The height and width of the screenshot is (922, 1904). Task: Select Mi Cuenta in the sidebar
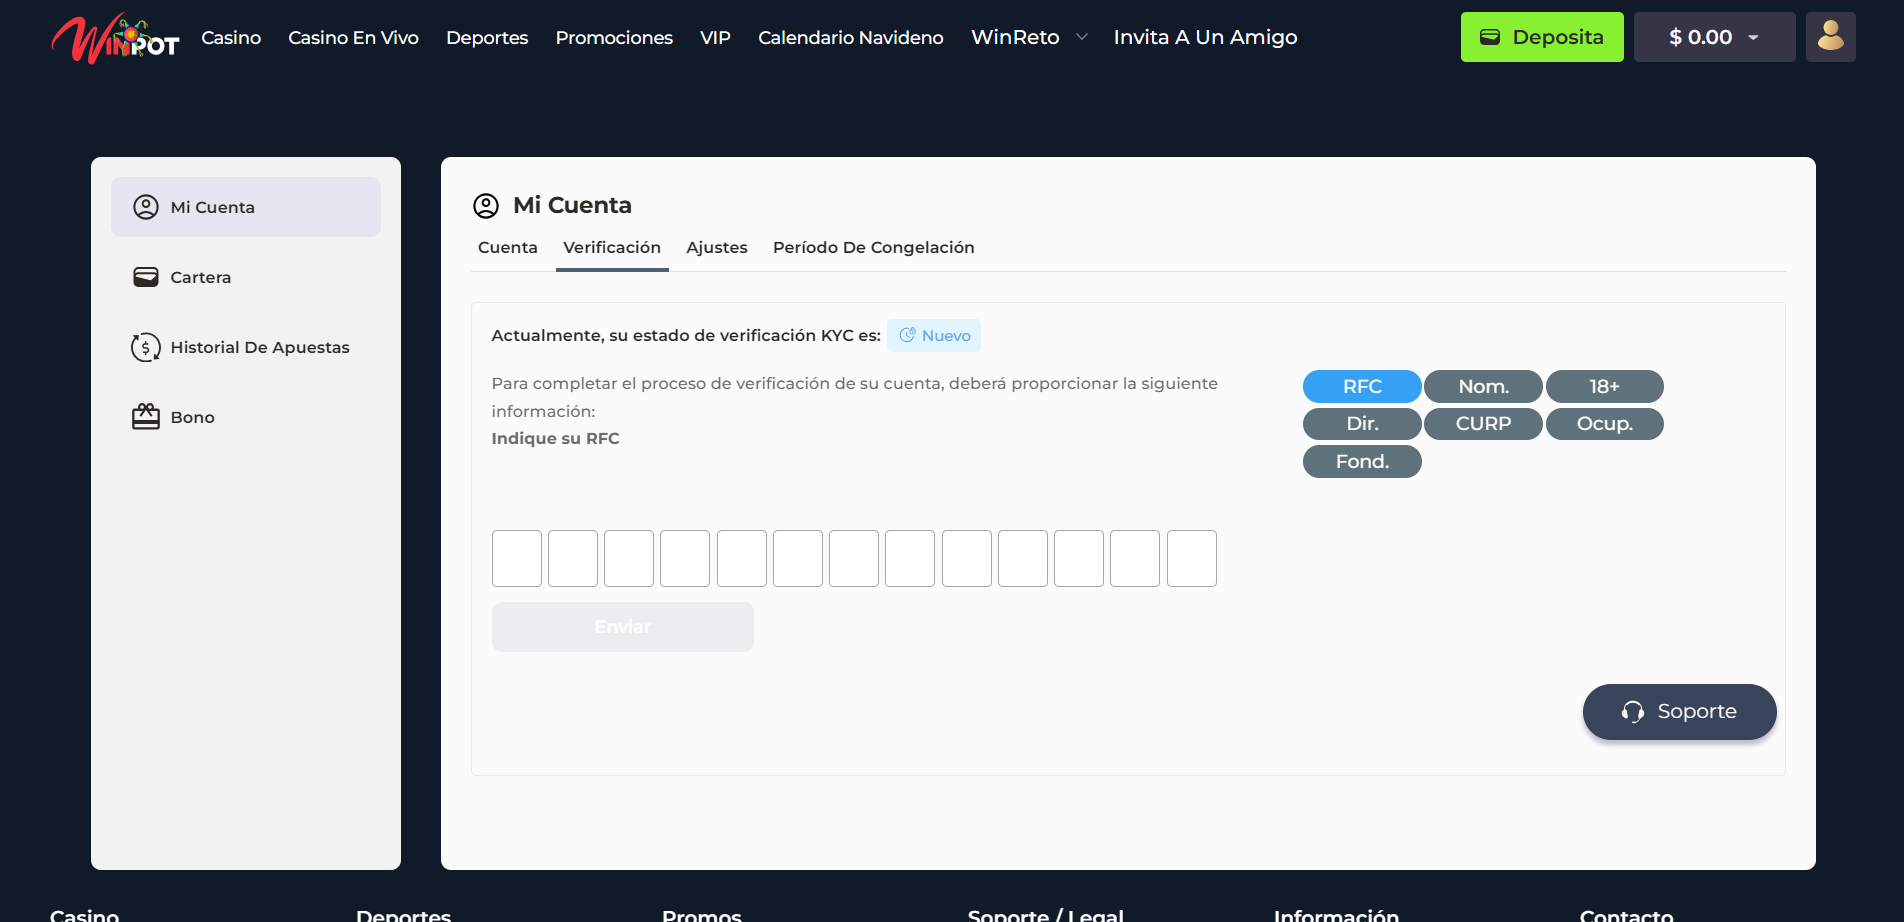(246, 207)
